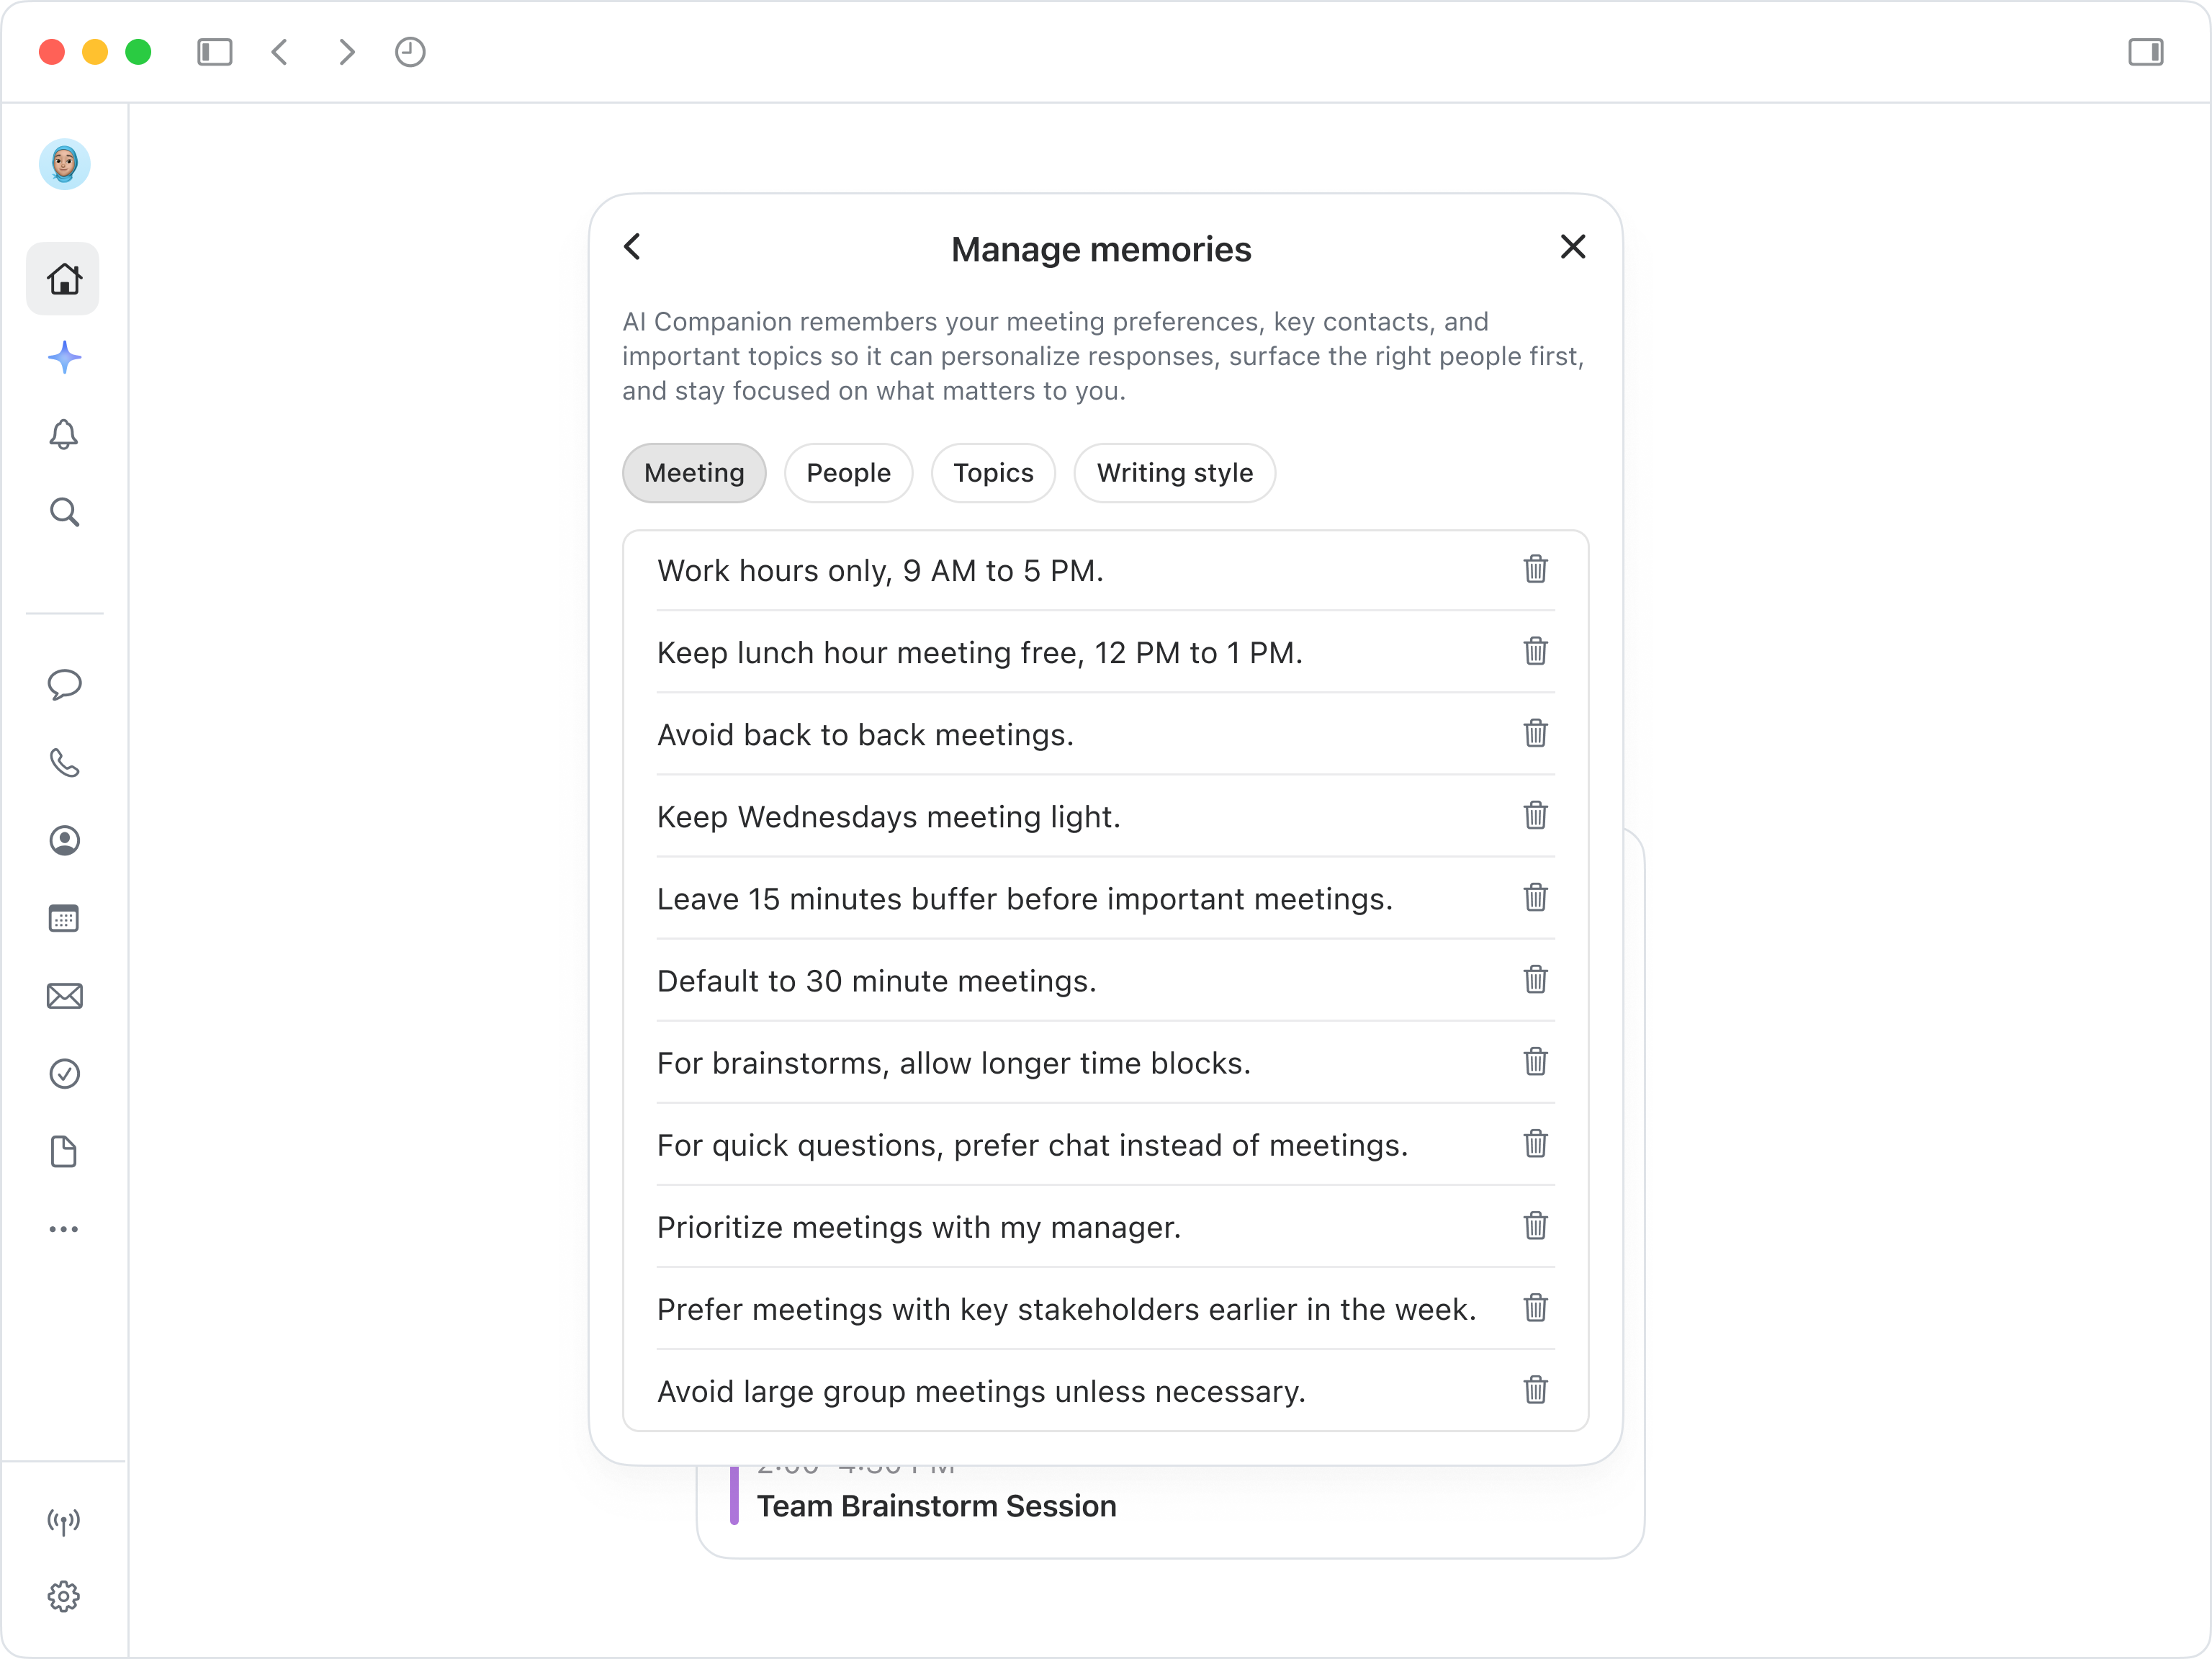The height and width of the screenshot is (1659, 2212).
Task: Open Mail envelope icon
Action: pyautogui.click(x=64, y=996)
